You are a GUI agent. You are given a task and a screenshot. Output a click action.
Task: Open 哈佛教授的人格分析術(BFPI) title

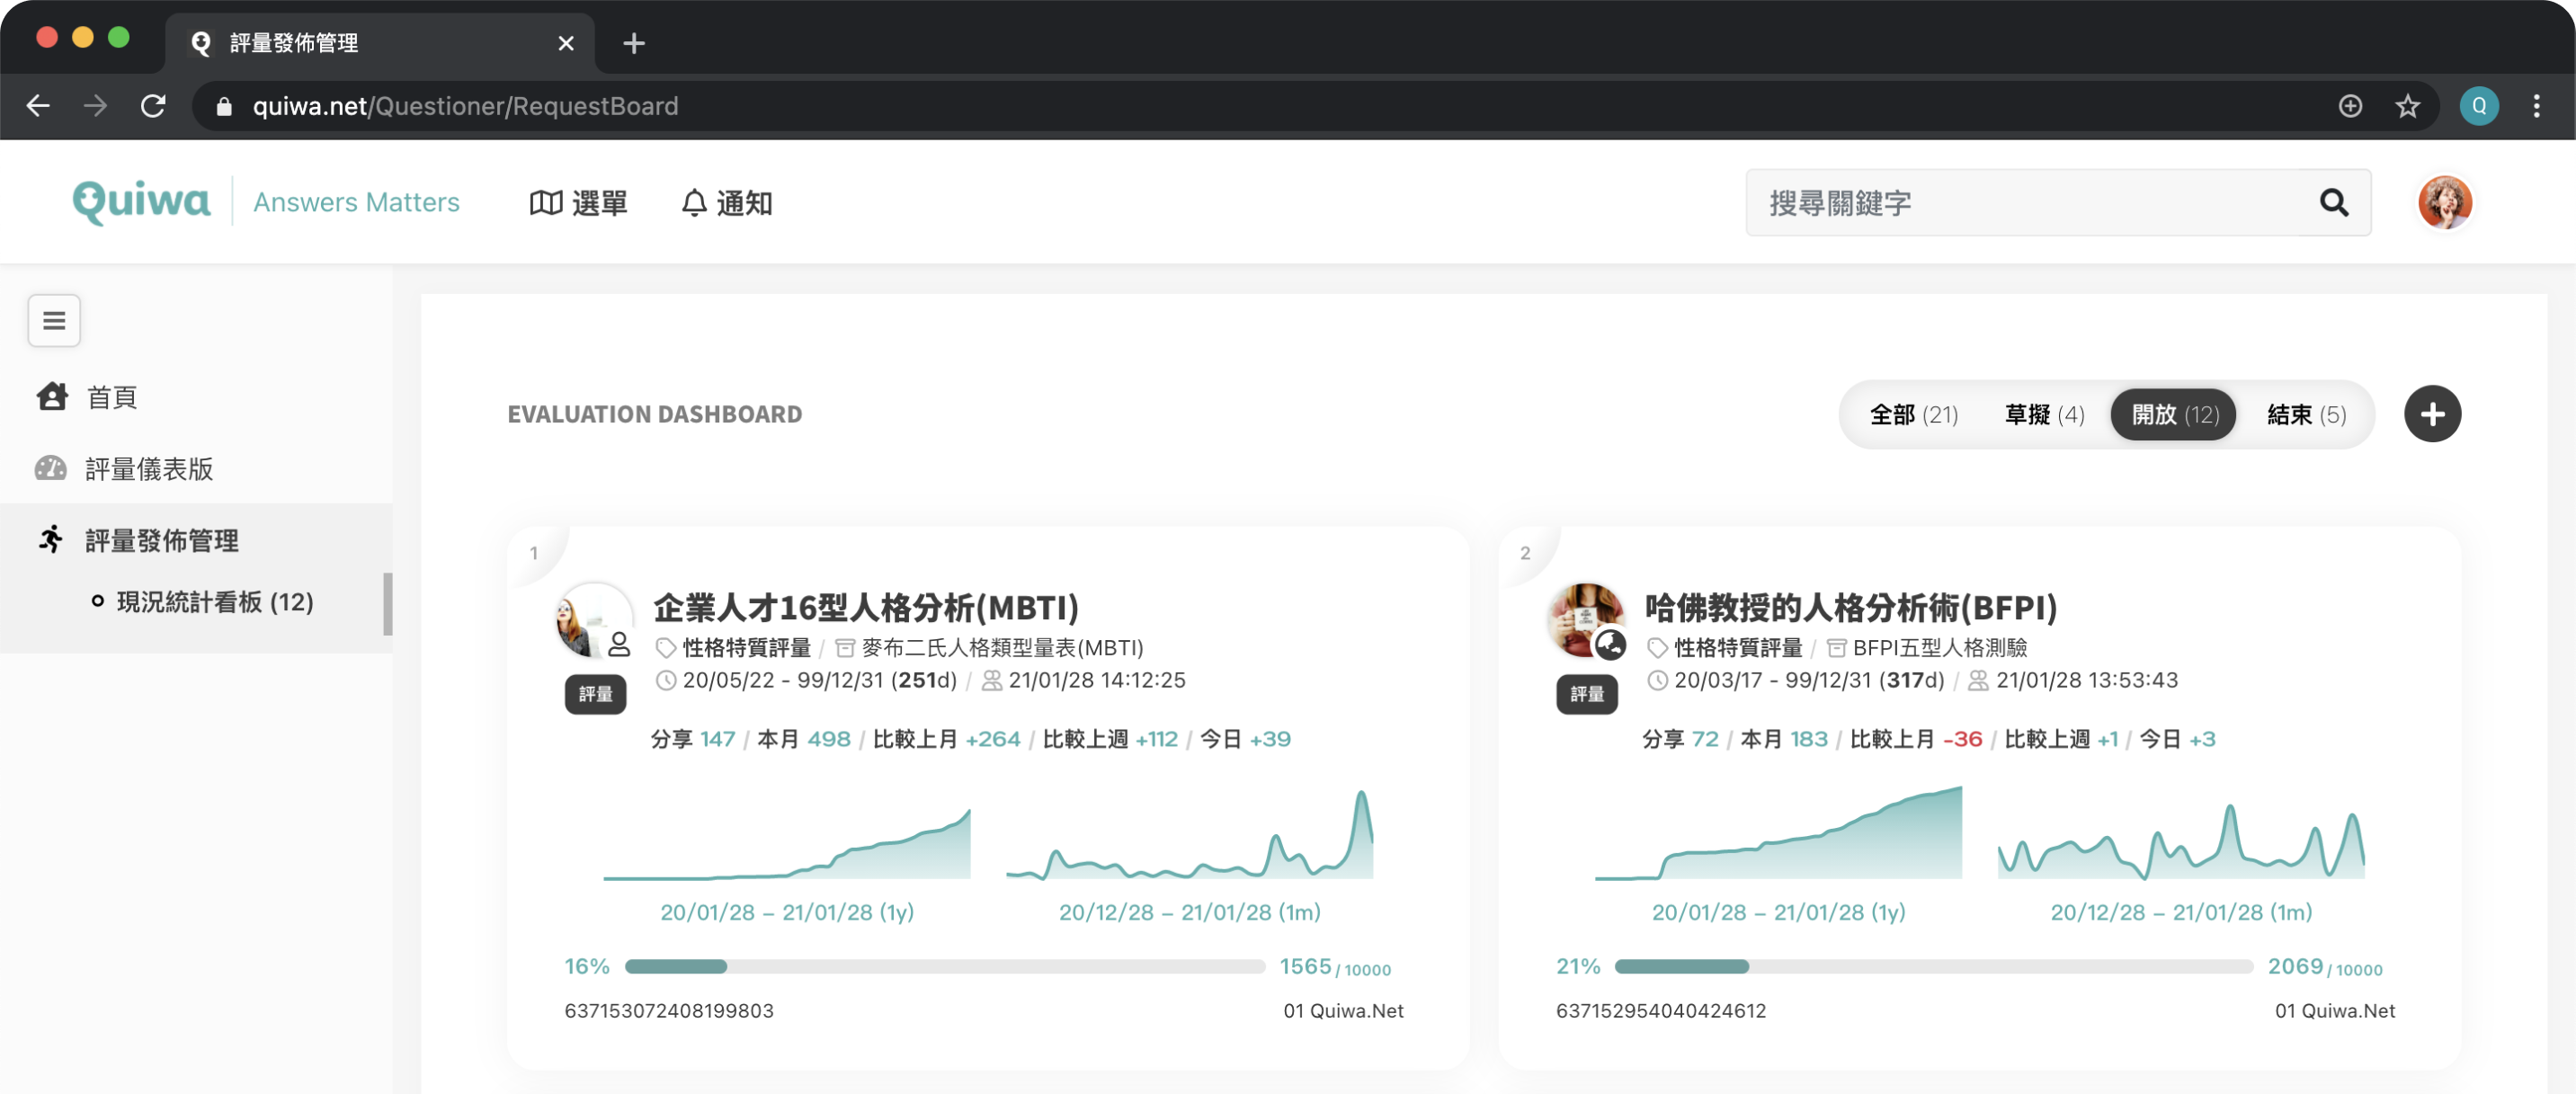[1851, 607]
